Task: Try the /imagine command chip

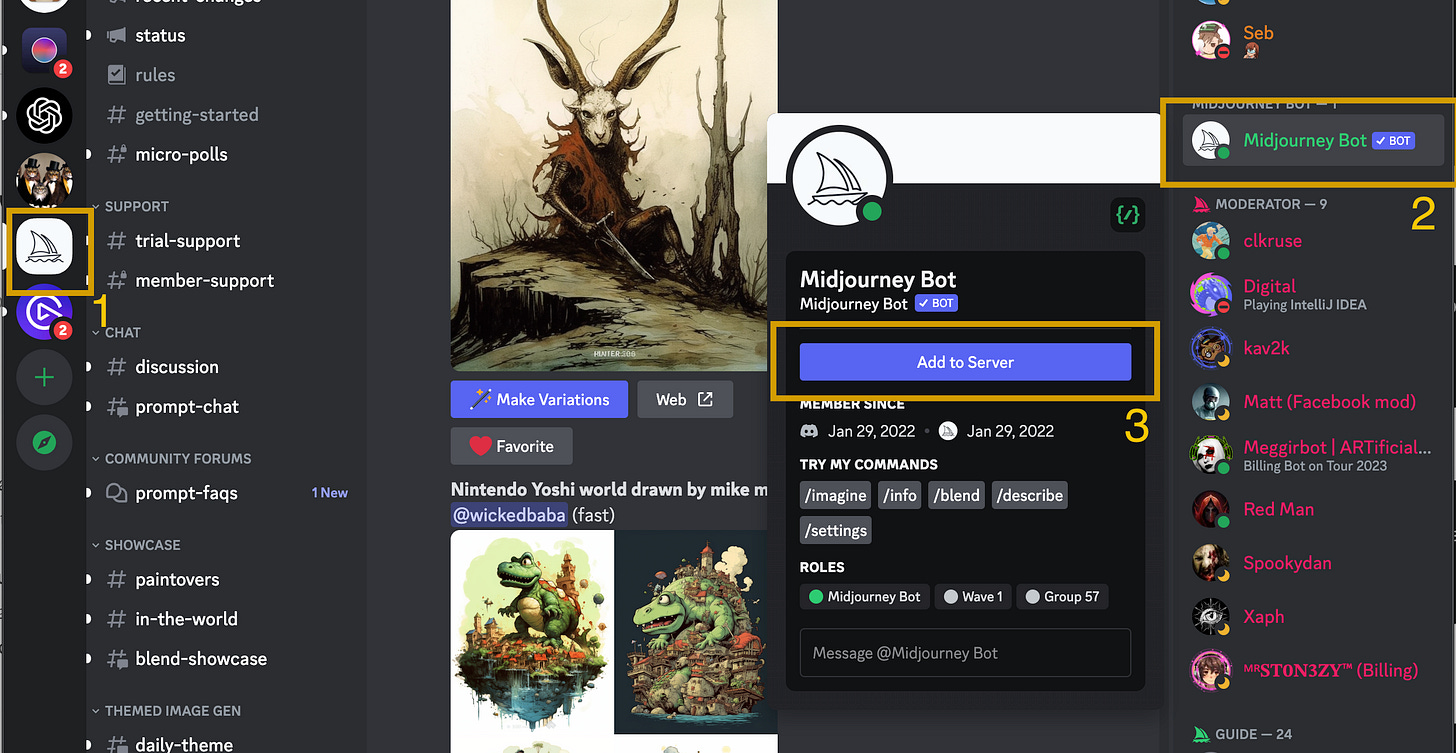Action: (836, 495)
